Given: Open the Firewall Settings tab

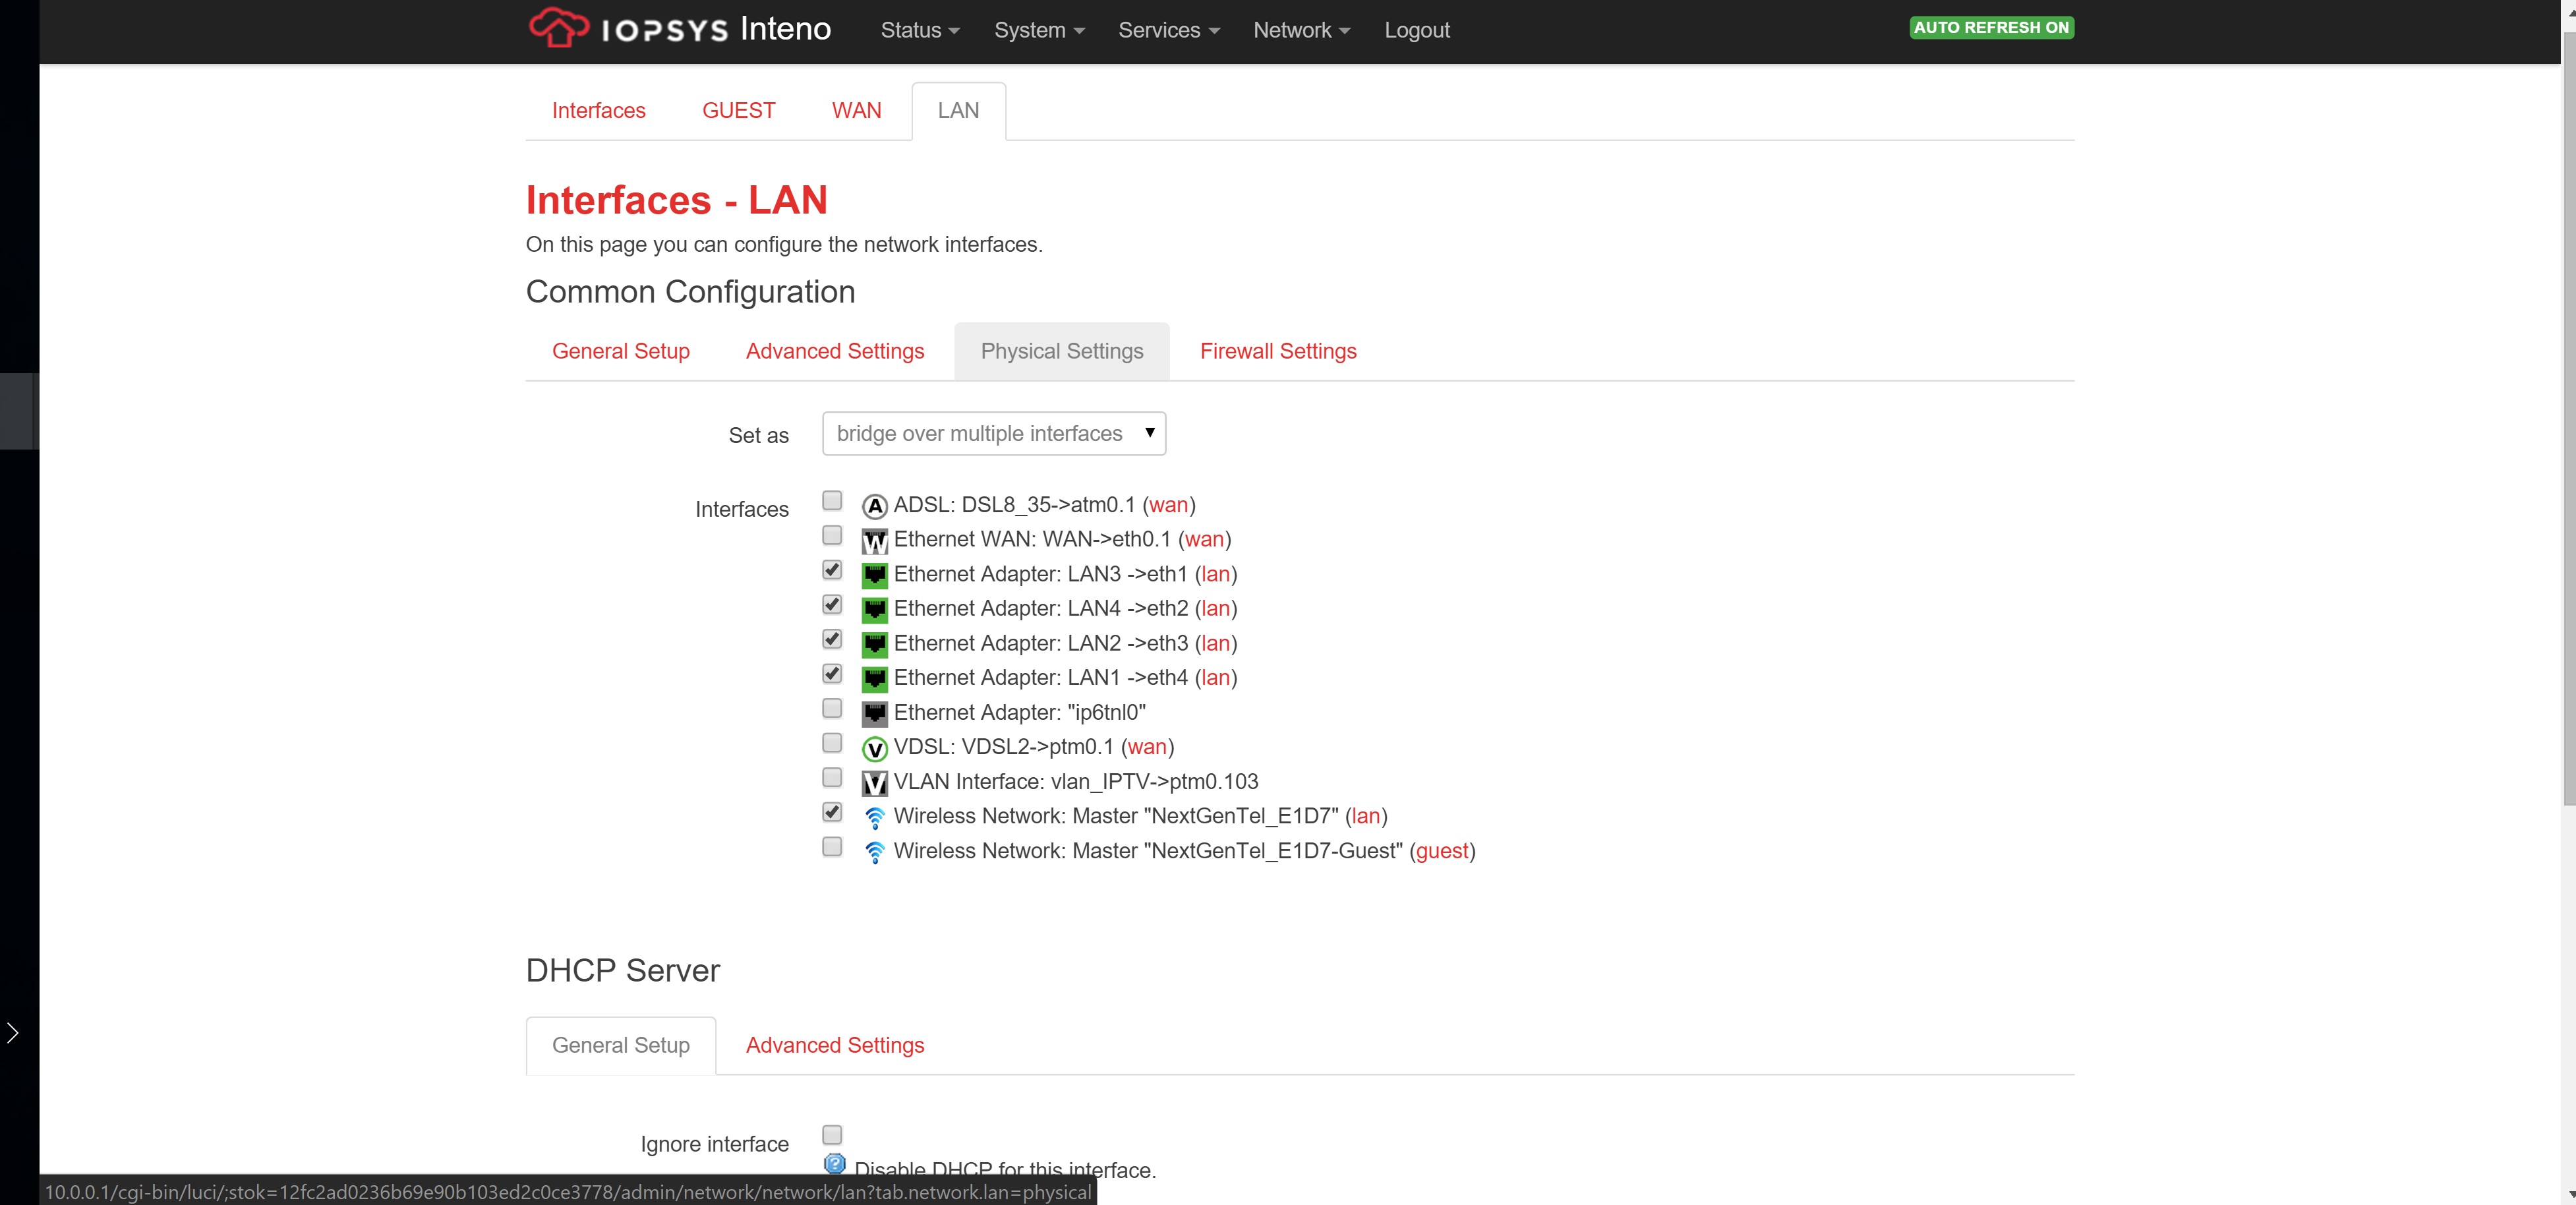Looking at the screenshot, I should click(x=1277, y=351).
